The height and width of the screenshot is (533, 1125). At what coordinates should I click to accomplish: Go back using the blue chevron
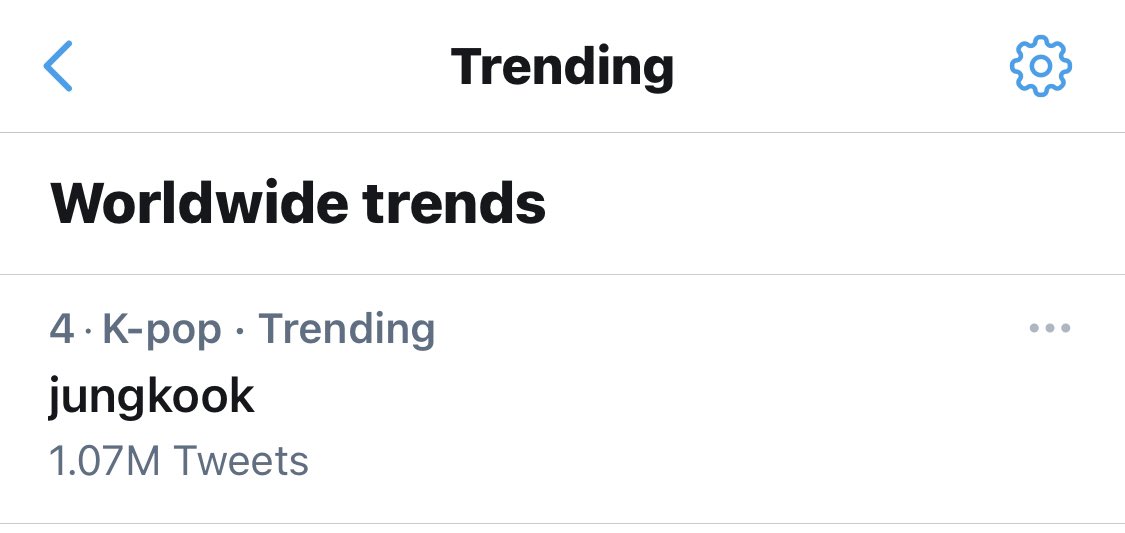(x=58, y=66)
